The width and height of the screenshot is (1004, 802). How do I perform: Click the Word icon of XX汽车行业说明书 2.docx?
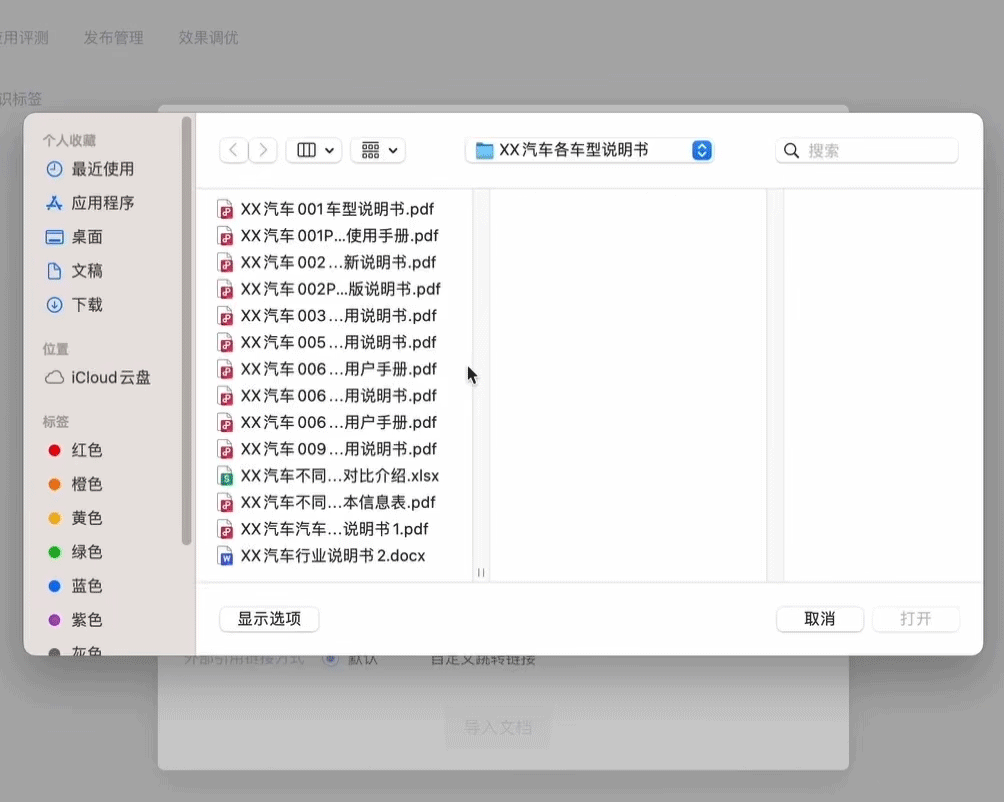point(225,556)
